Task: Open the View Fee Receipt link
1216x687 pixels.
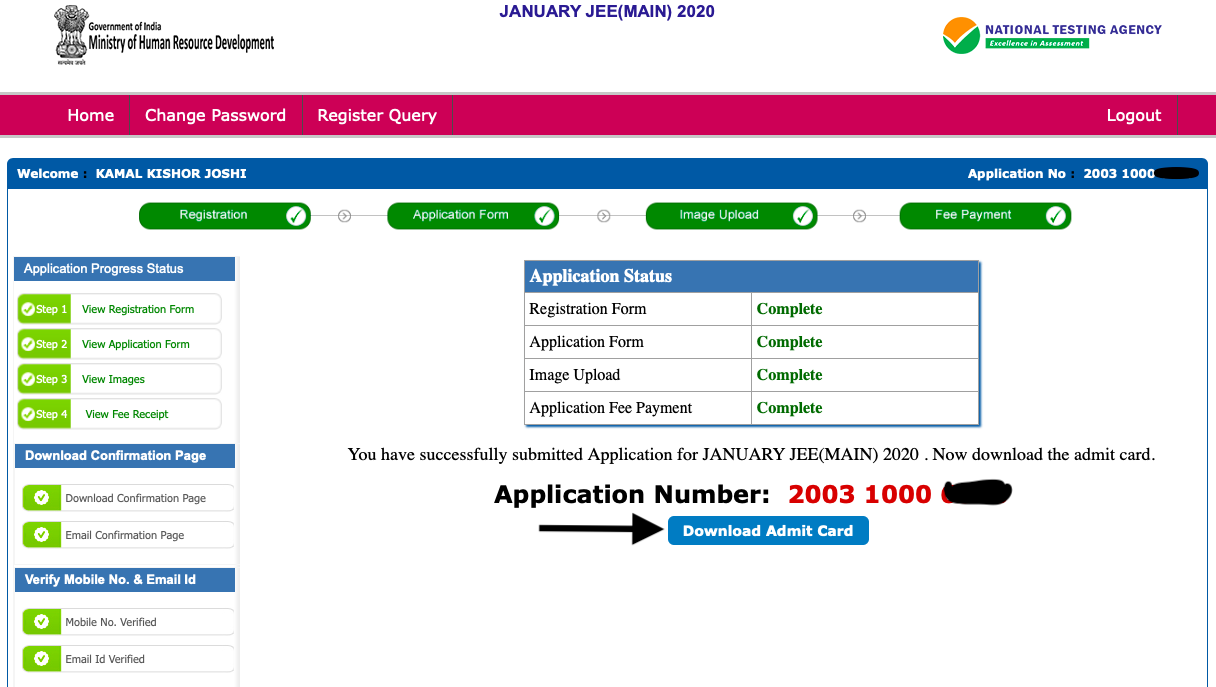Action: pos(127,414)
